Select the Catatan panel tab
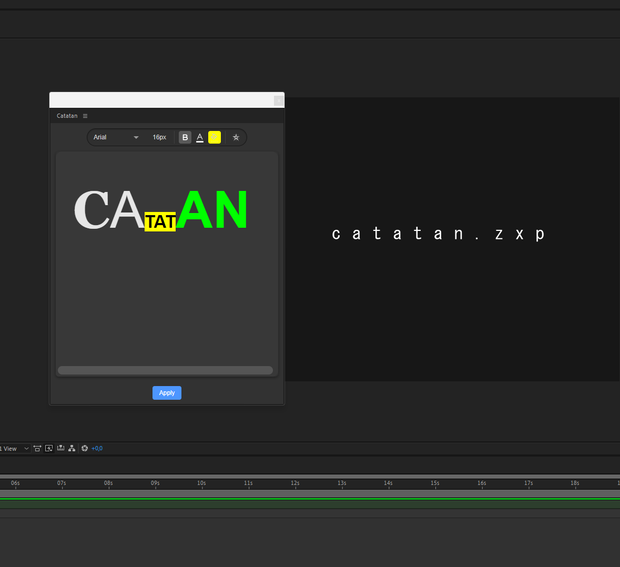Image resolution: width=620 pixels, height=567 pixels. 67,116
